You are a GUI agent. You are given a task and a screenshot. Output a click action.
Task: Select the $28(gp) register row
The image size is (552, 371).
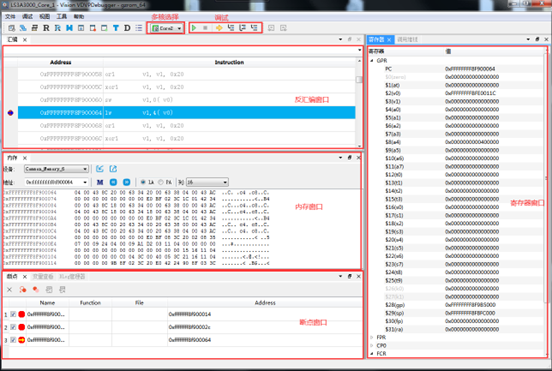click(x=456, y=305)
